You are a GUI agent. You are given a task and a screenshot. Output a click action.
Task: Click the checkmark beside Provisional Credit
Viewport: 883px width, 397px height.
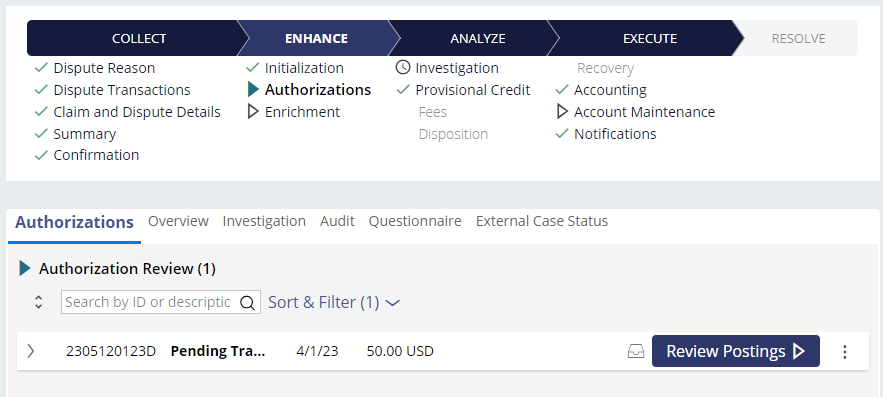pyautogui.click(x=403, y=90)
